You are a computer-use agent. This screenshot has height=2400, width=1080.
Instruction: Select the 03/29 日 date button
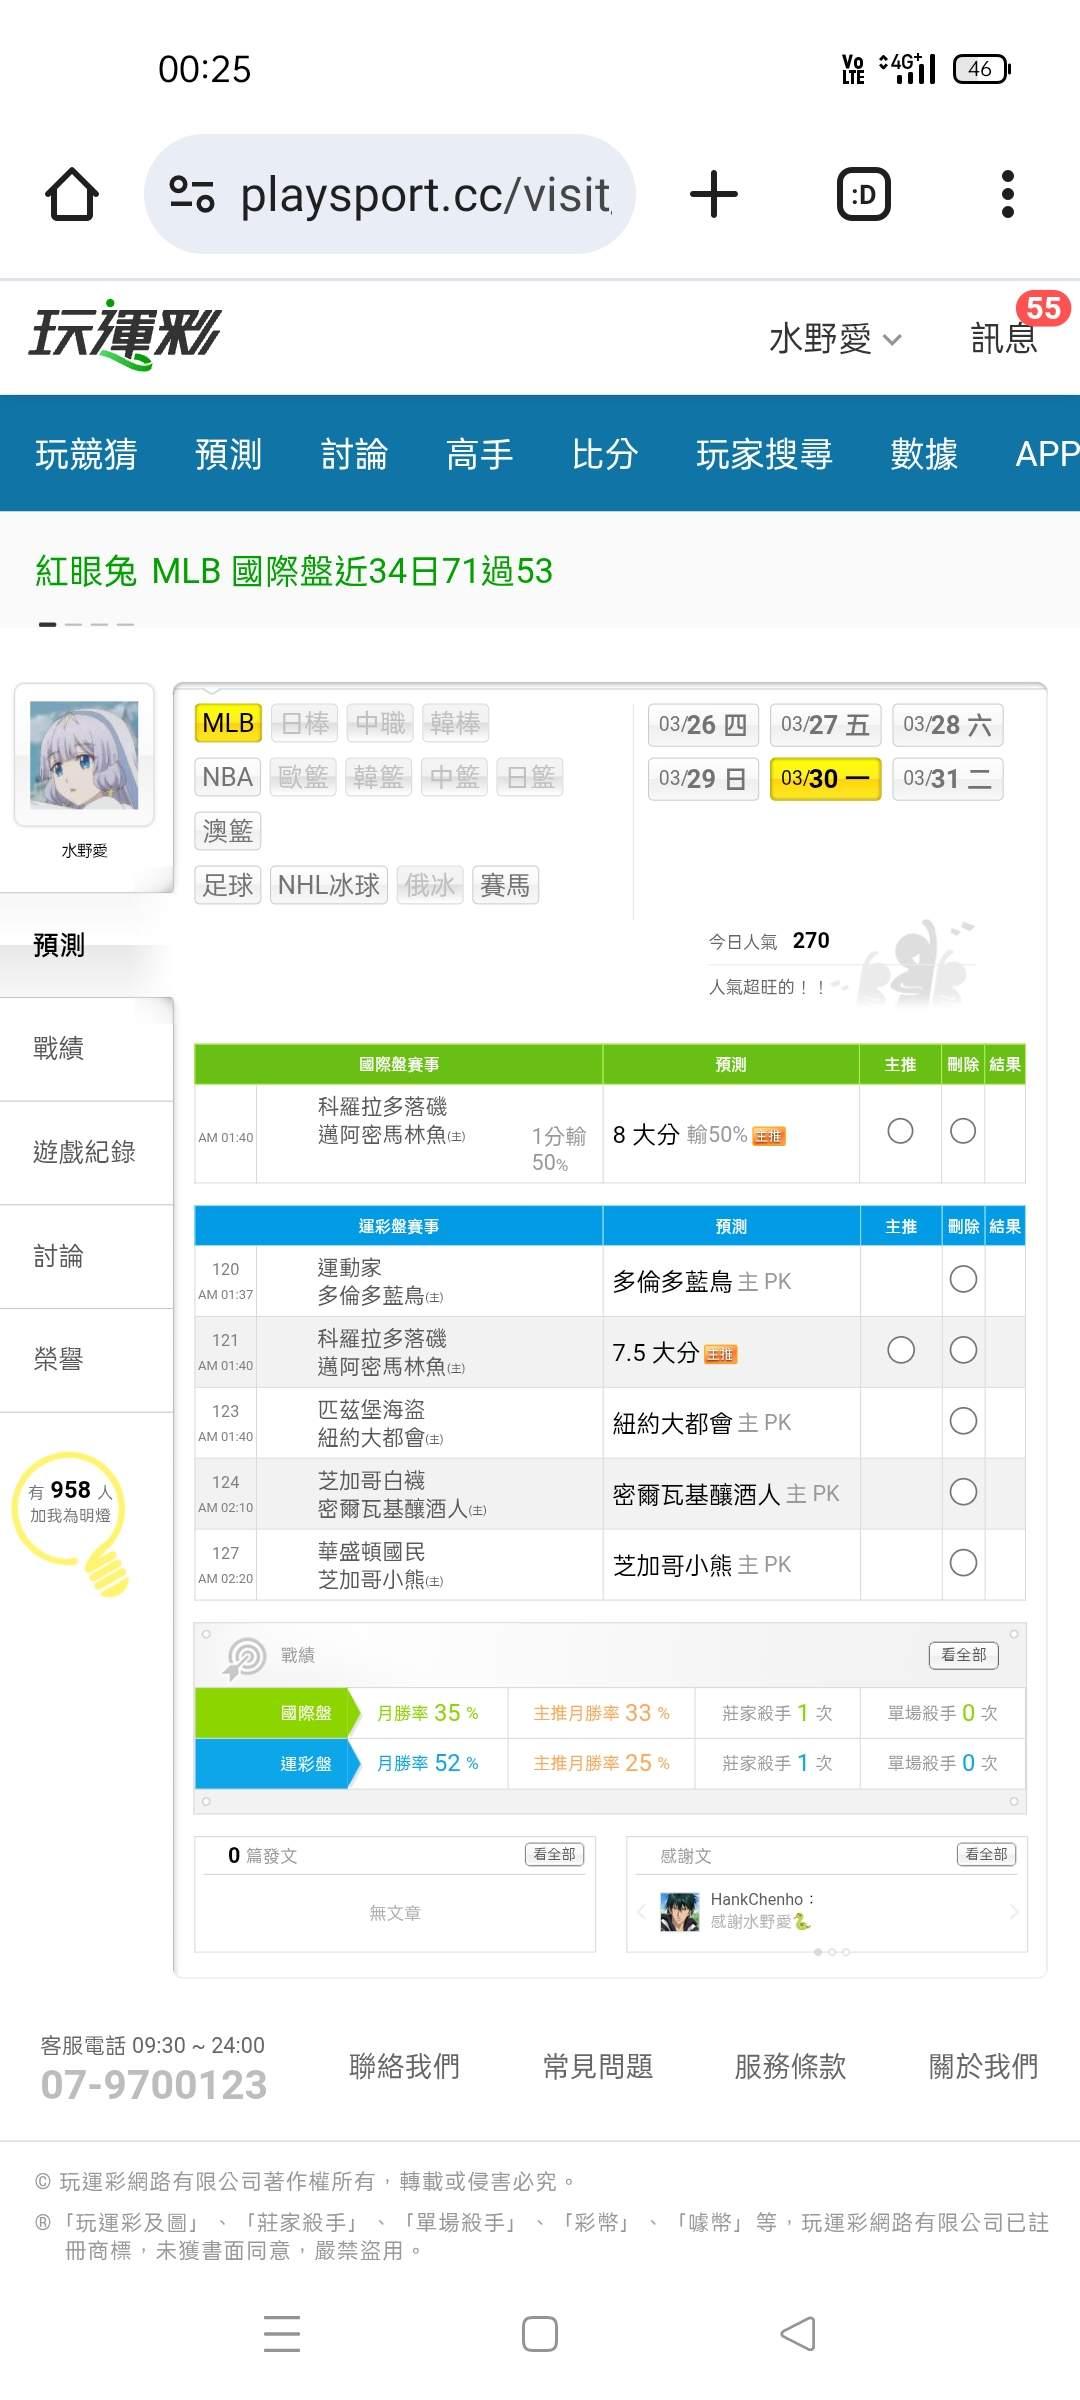703,779
